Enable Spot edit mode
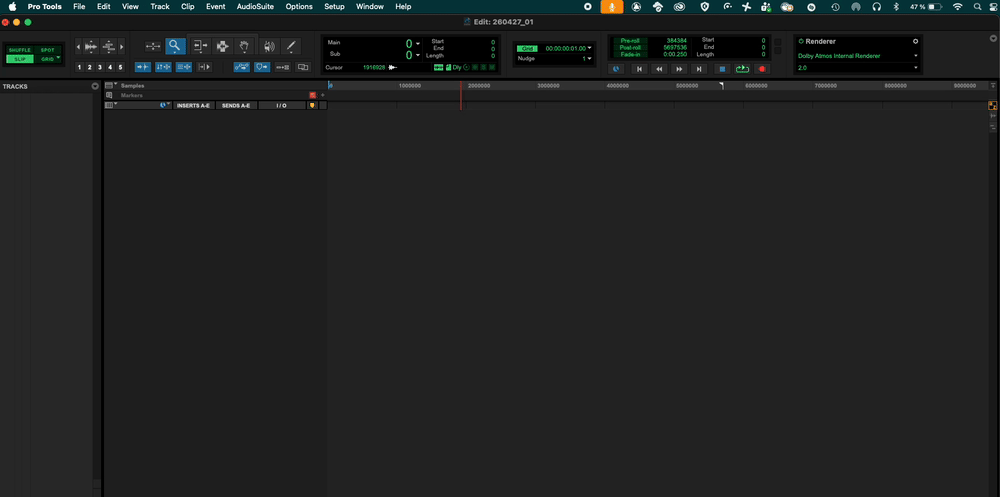1000x497 pixels. [48, 50]
